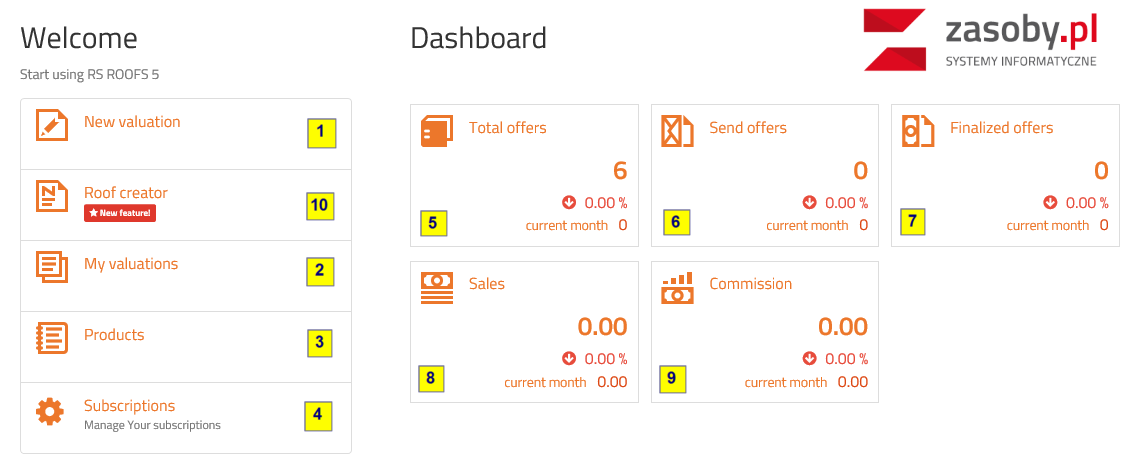Click the Subscriptions gear icon
Viewport: 1145px width, 473px height.
pyautogui.click(x=50, y=411)
